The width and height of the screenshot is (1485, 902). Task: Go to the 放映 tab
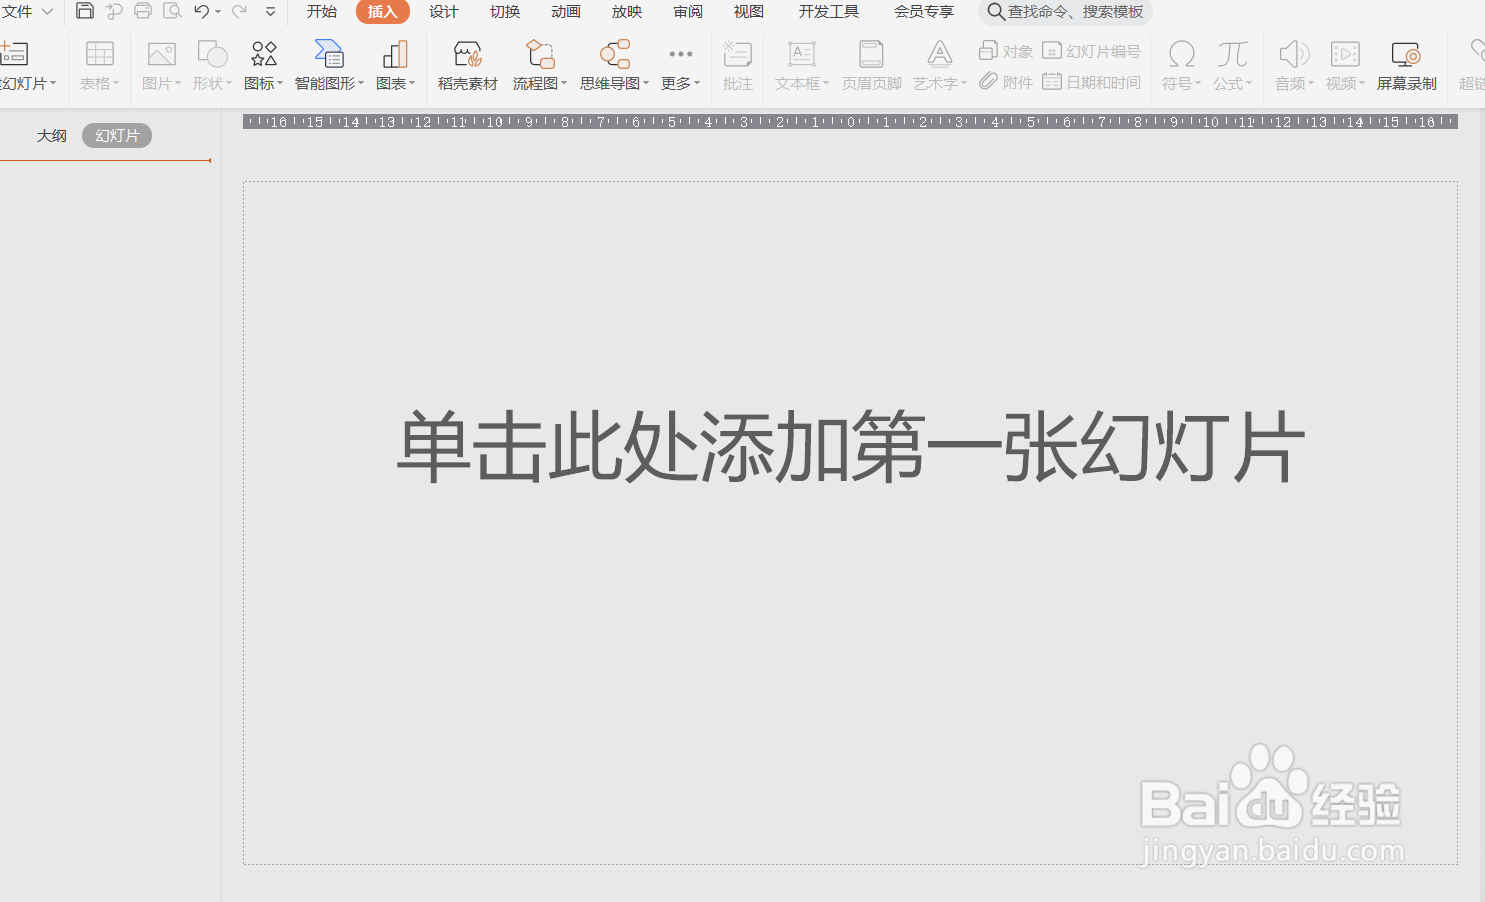tap(627, 11)
